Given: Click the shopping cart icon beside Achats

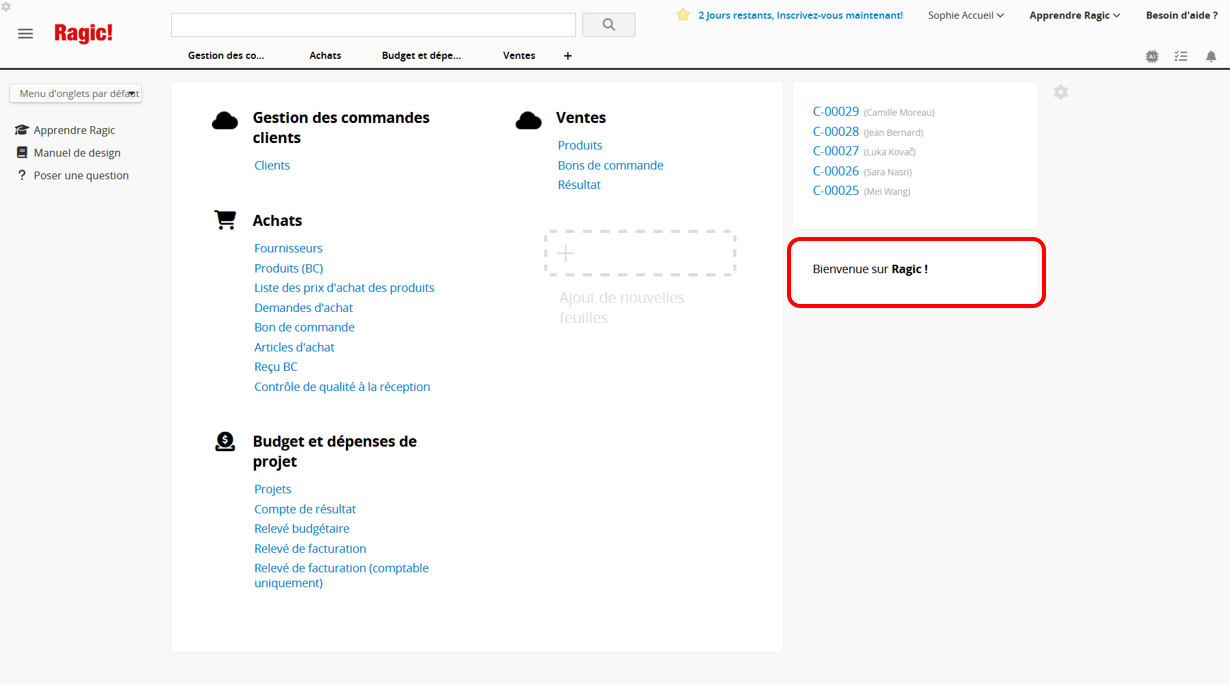Looking at the screenshot, I should pyautogui.click(x=225, y=220).
